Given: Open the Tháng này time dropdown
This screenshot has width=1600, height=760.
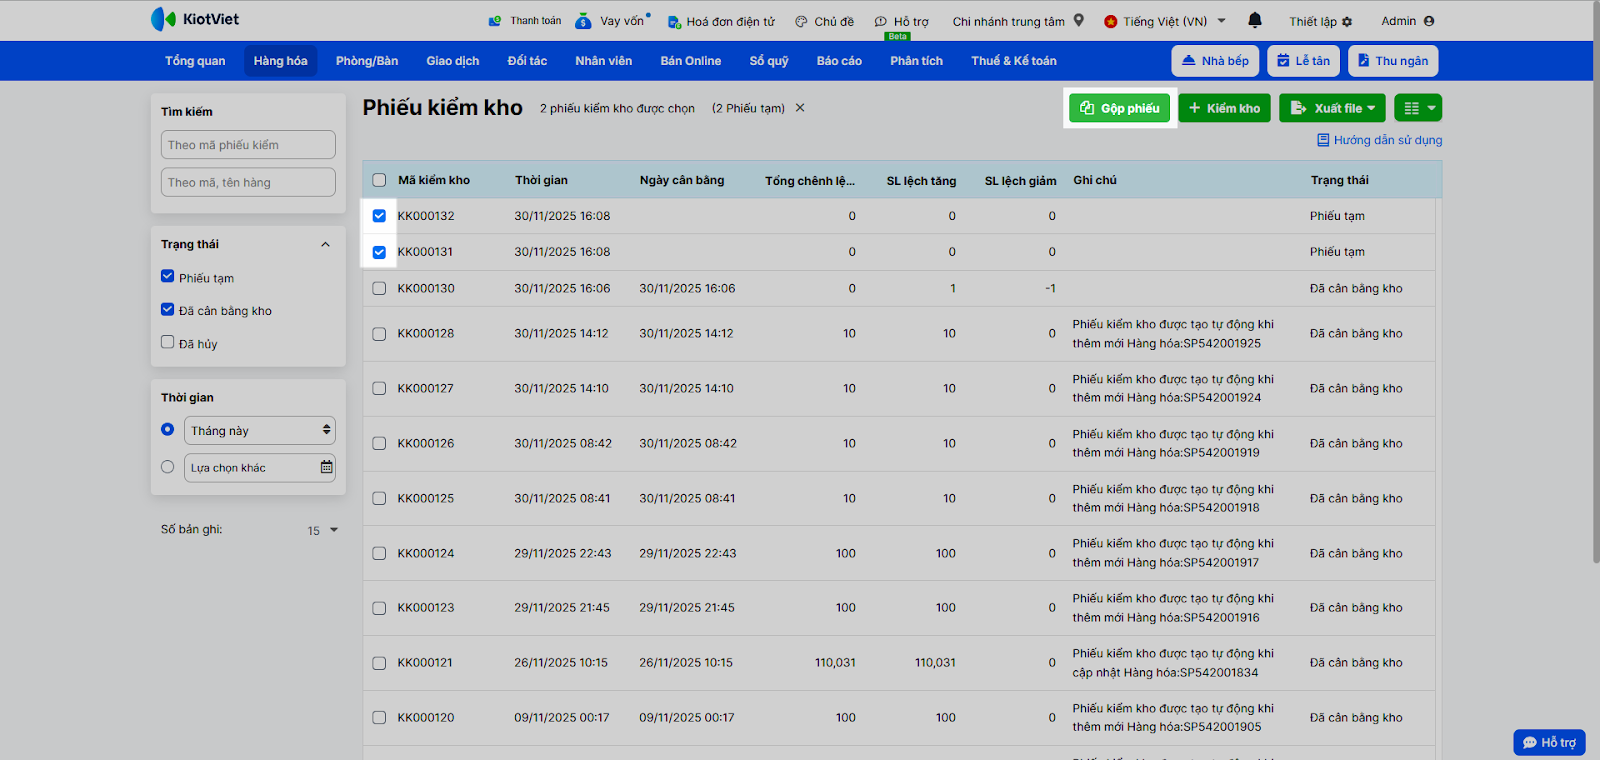Looking at the screenshot, I should pos(260,431).
